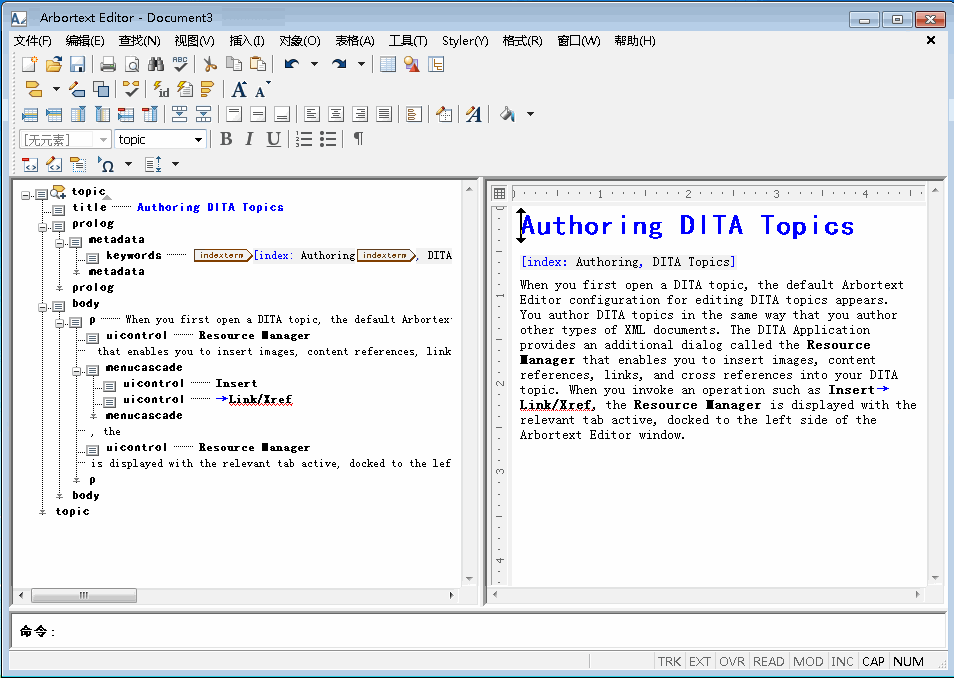The image size is (954, 678).
Task: Create a new document with the New icon
Action: (30, 64)
